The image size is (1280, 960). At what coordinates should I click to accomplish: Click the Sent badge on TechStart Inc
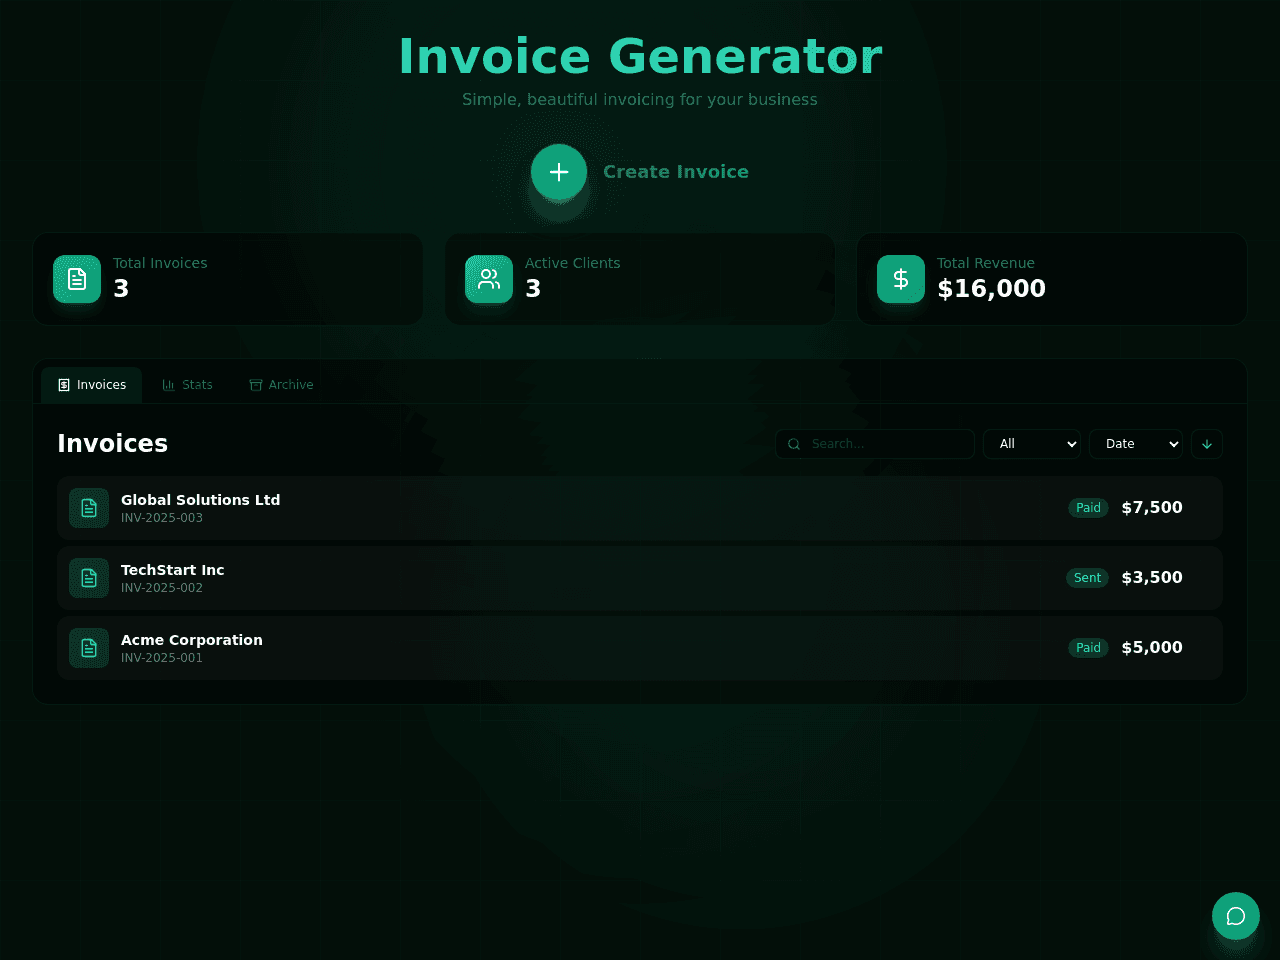[x=1087, y=578]
